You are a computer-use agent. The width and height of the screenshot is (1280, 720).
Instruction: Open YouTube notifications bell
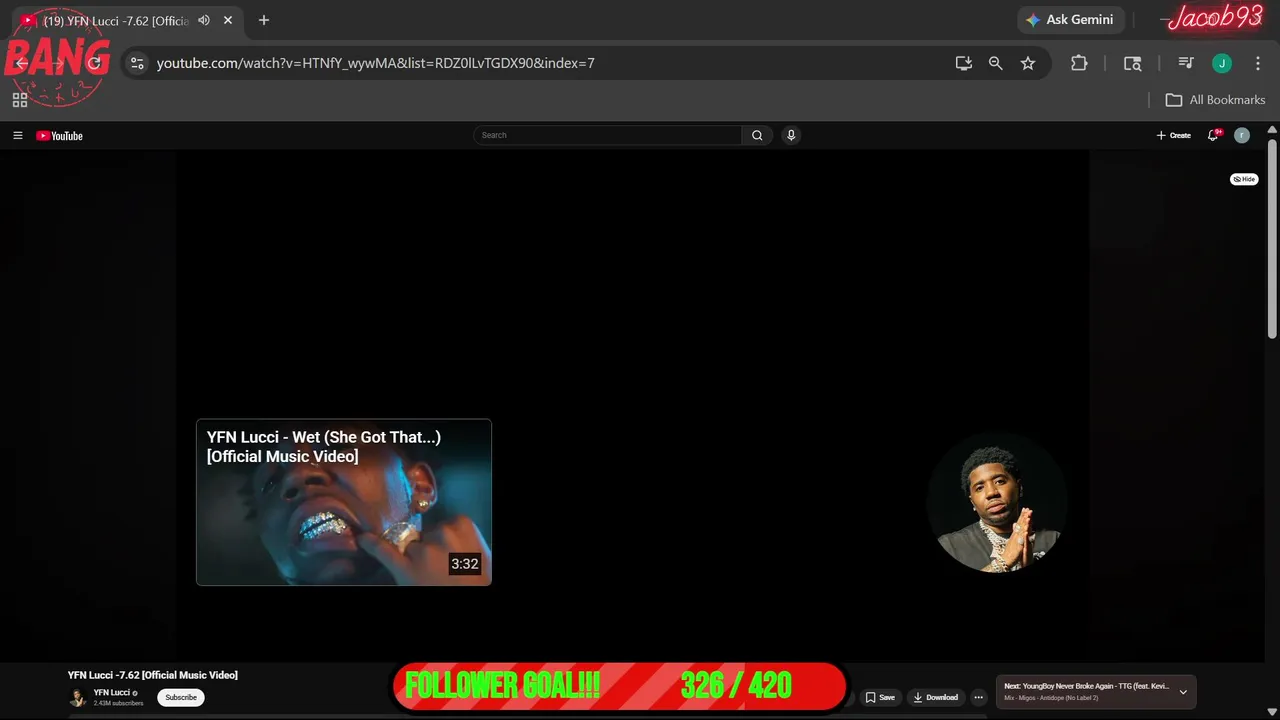(1213, 135)
